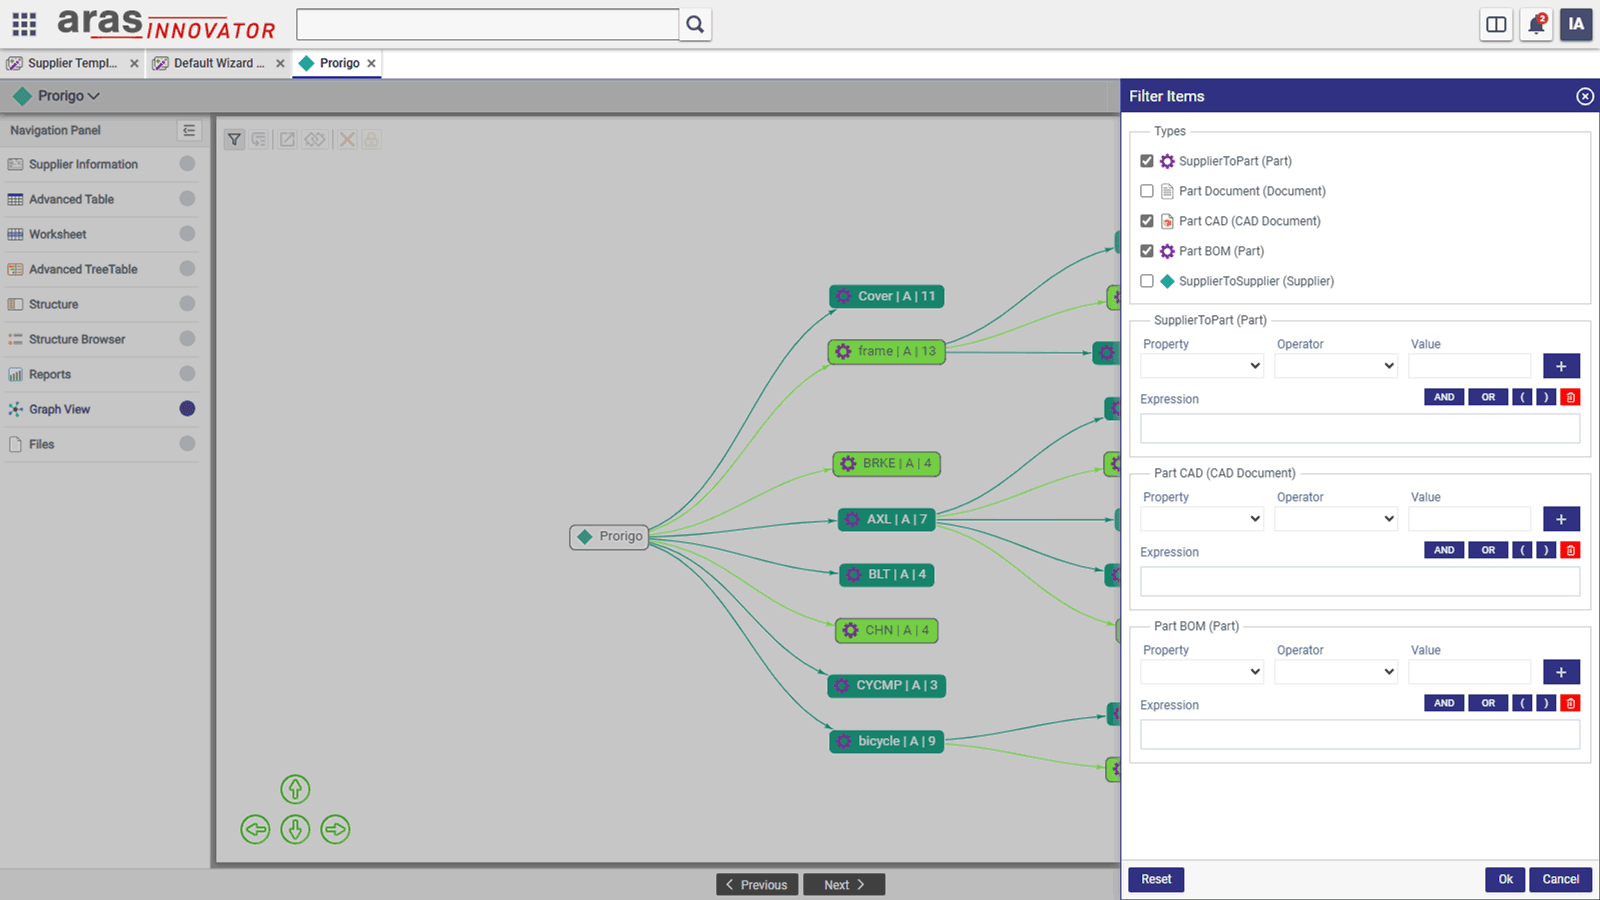The width and height of the screenshot is (1600, 900).
Task: Open Advanced TreeTable in navigation
Action: (x=83, y=269)
